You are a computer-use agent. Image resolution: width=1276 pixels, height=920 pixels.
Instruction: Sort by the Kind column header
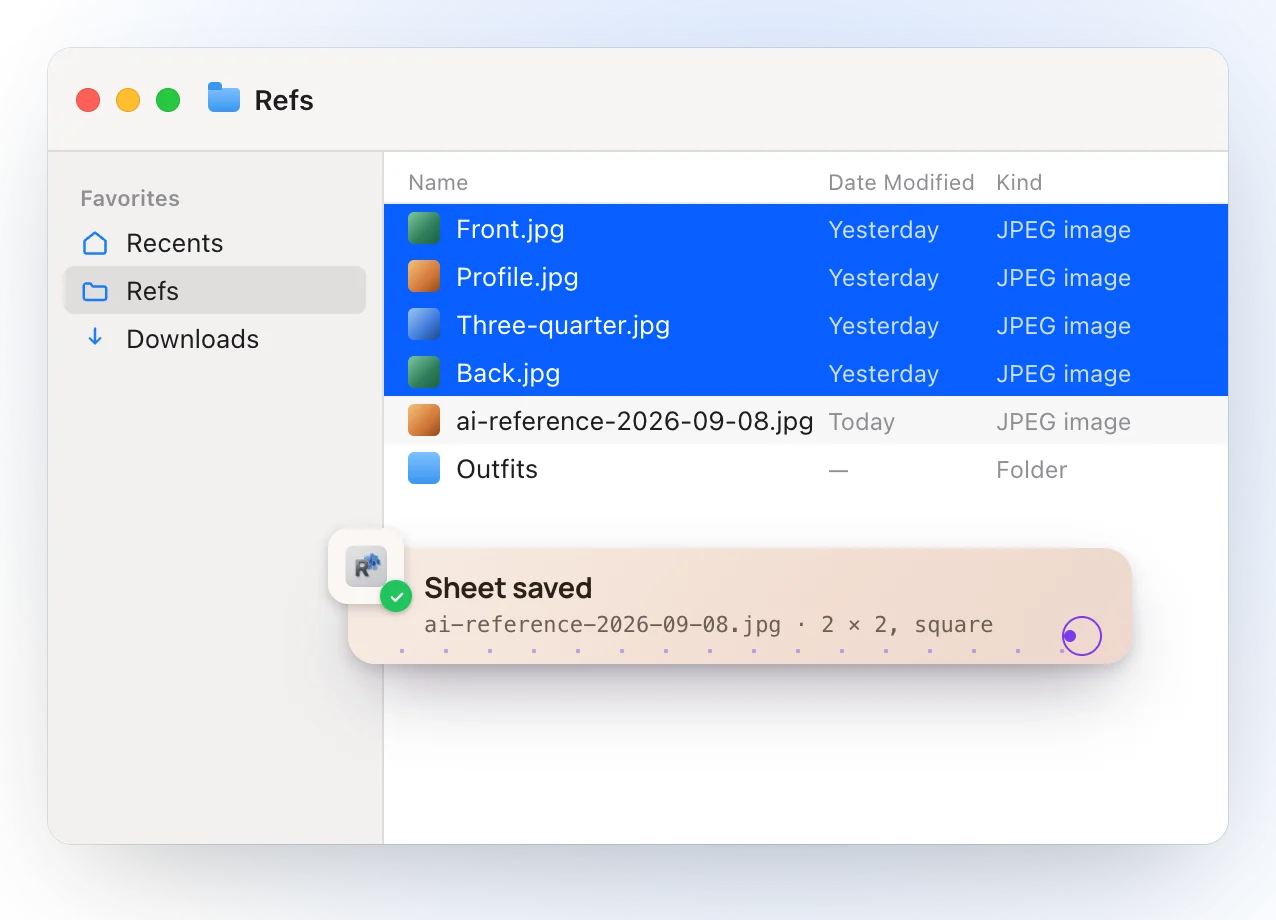(1019, 182)
